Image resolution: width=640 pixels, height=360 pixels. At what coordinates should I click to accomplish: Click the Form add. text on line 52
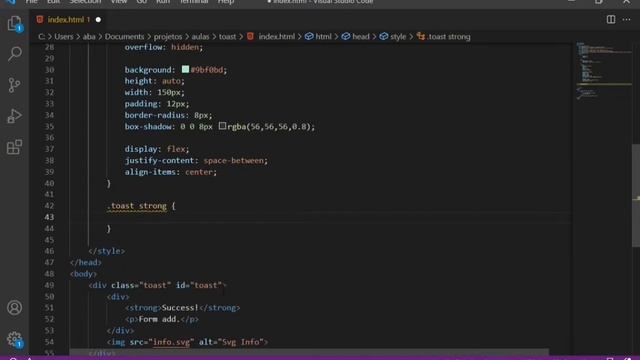pyautogui.click(x=159, y=319)
